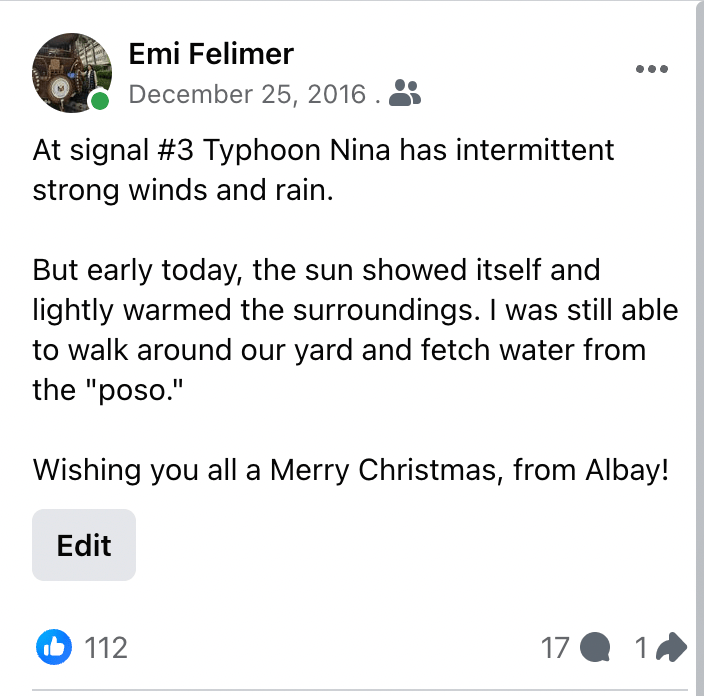This screenshot has width=704, height=696.
Task: Click the share arrow icon
Action: [671, 648]
